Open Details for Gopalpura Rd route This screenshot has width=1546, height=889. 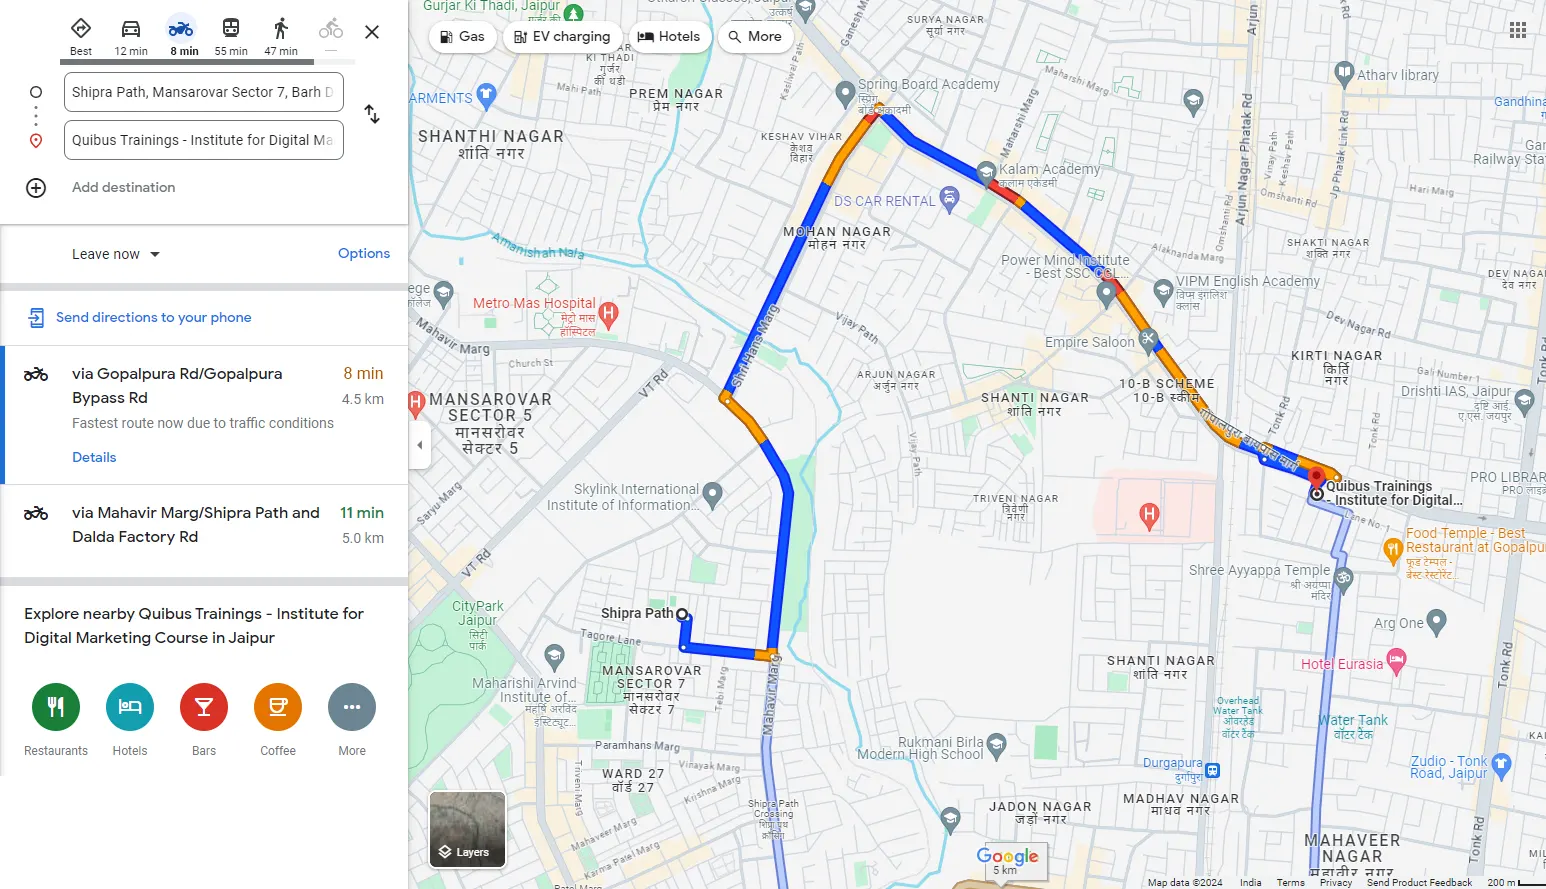pyautogui.click(x=94, y=457)
